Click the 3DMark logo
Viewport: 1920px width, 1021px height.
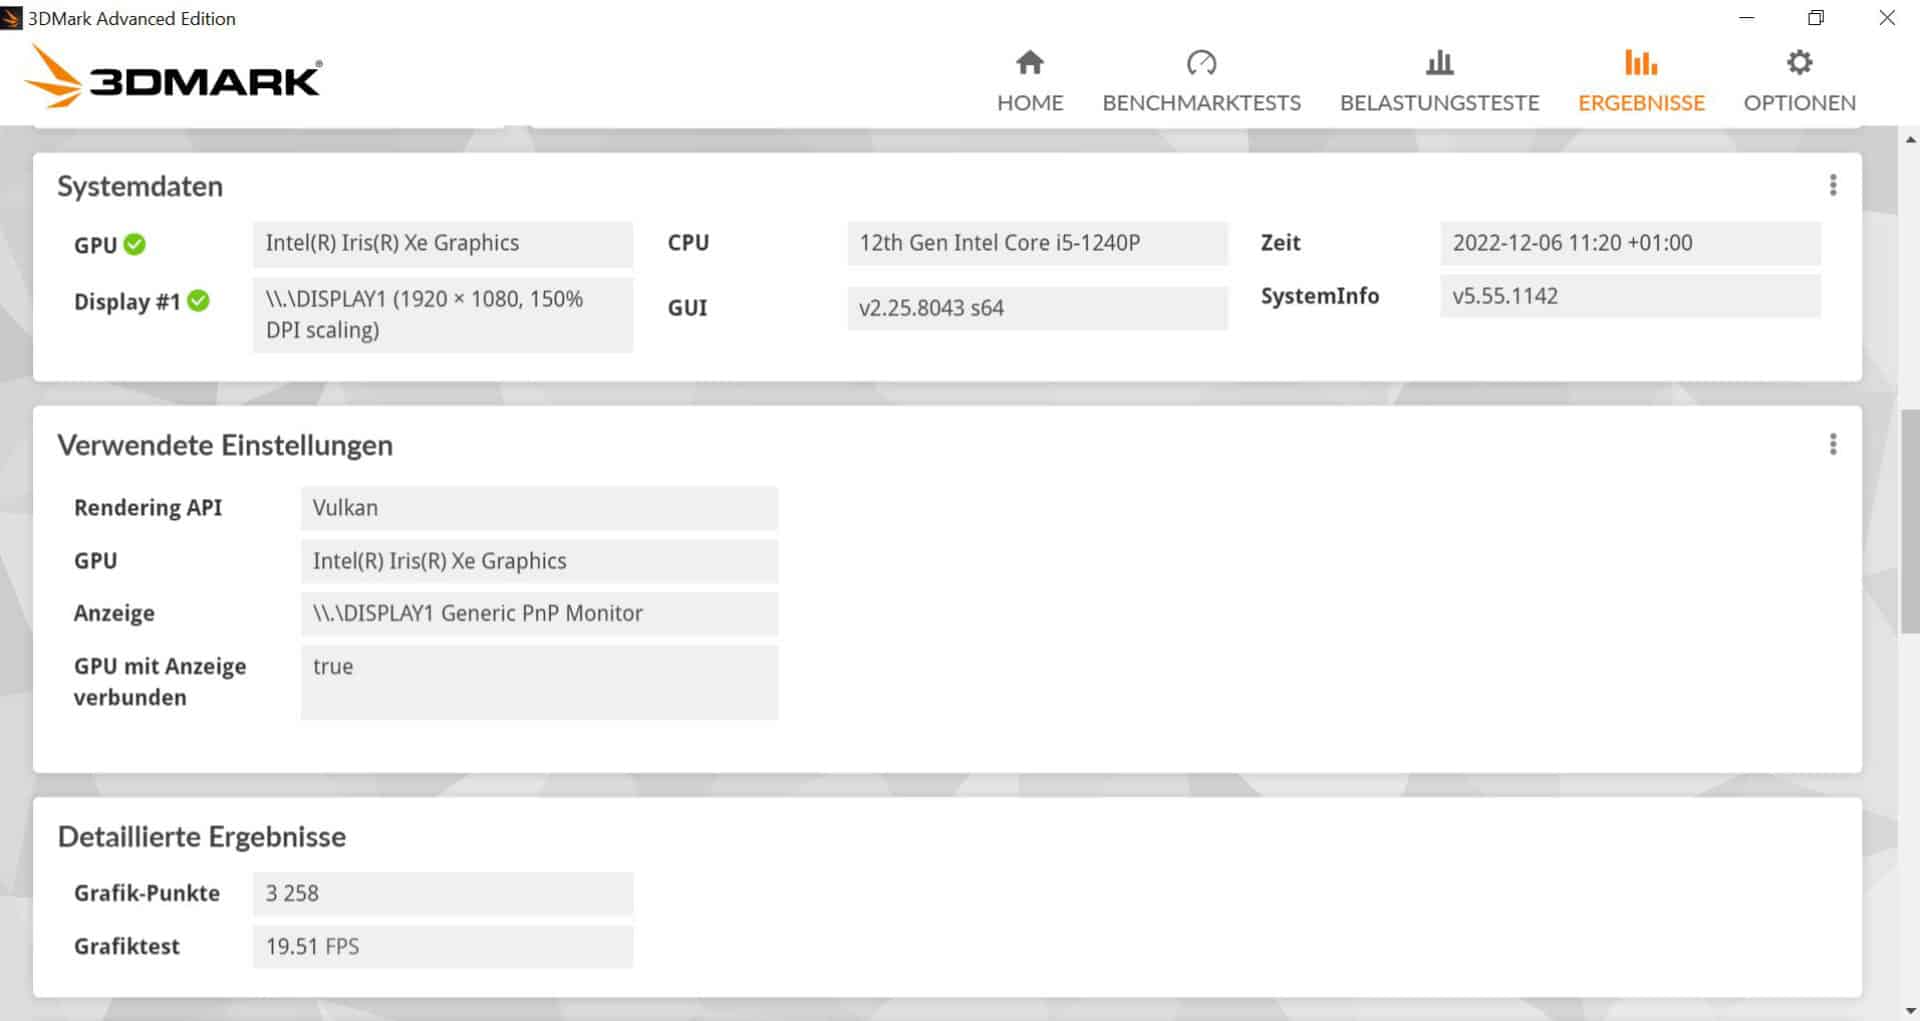173,77
